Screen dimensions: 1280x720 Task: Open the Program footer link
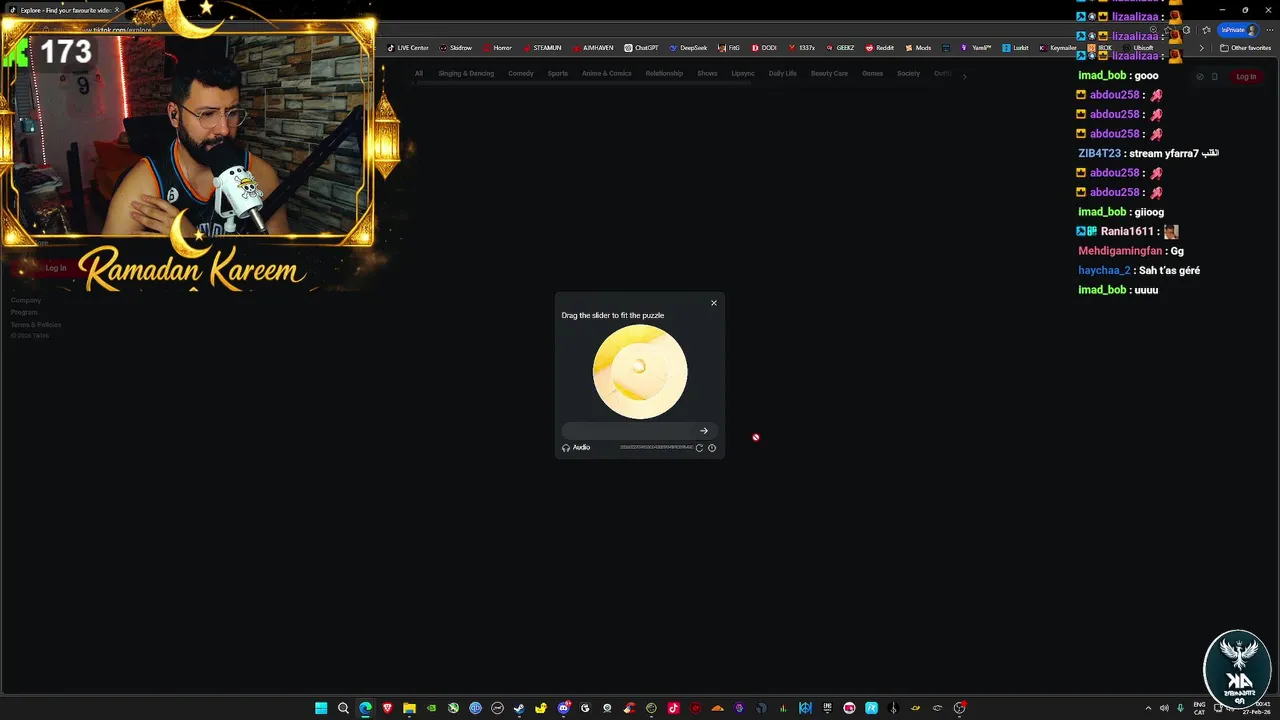click(24, 312)
